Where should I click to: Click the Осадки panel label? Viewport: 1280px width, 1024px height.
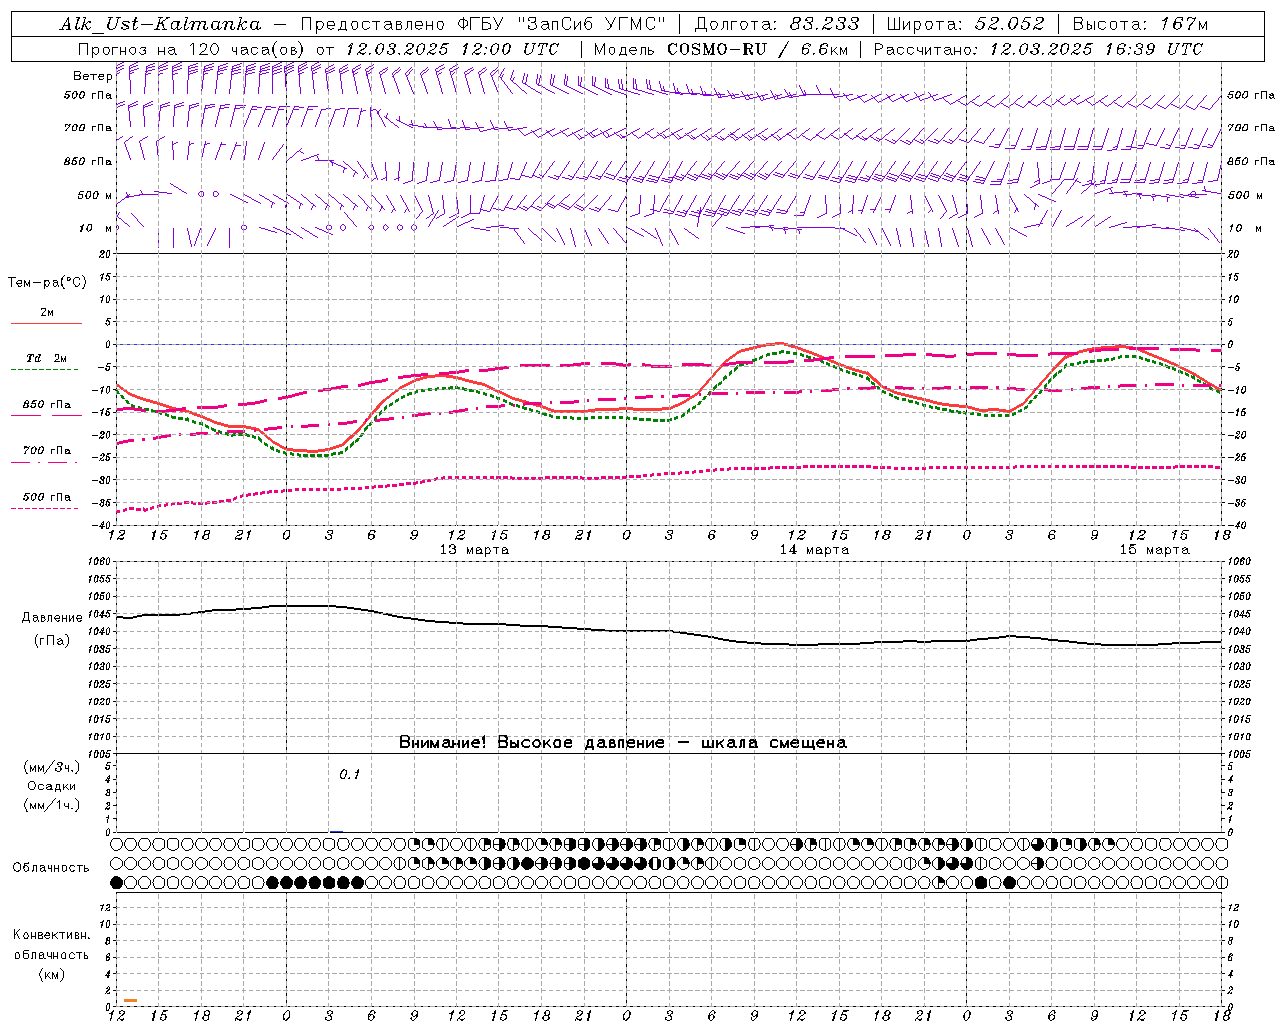coord(52,786)
